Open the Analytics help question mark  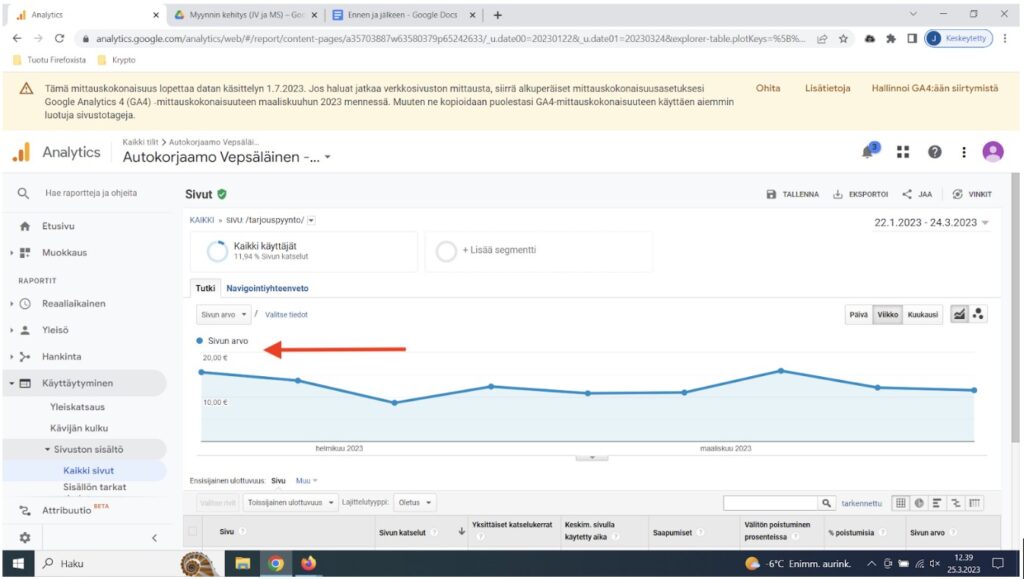point(935,152)
